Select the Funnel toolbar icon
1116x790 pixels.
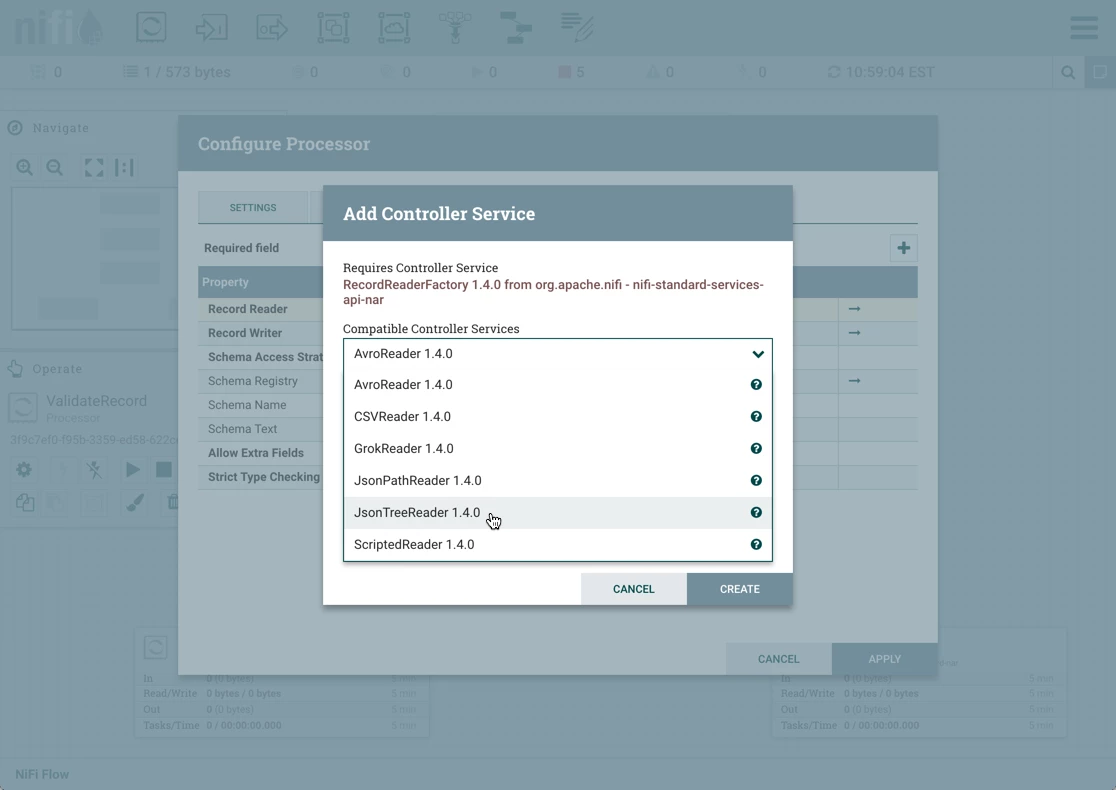[x=455, y=28]
